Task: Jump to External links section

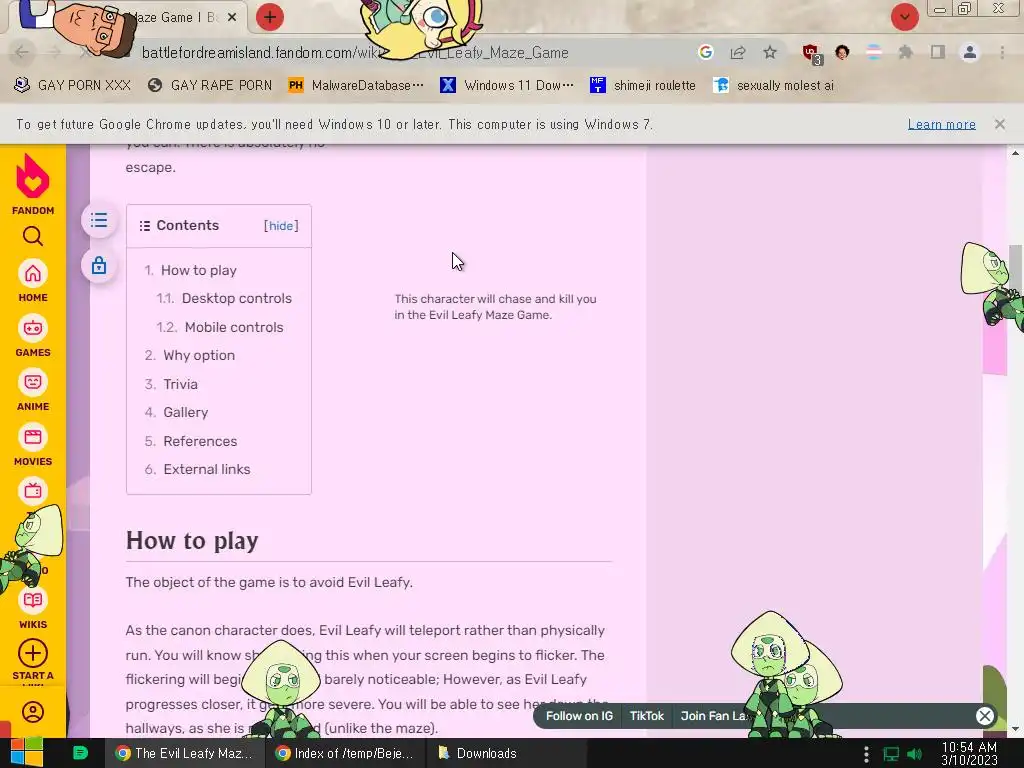Action: tap(206, 470)
